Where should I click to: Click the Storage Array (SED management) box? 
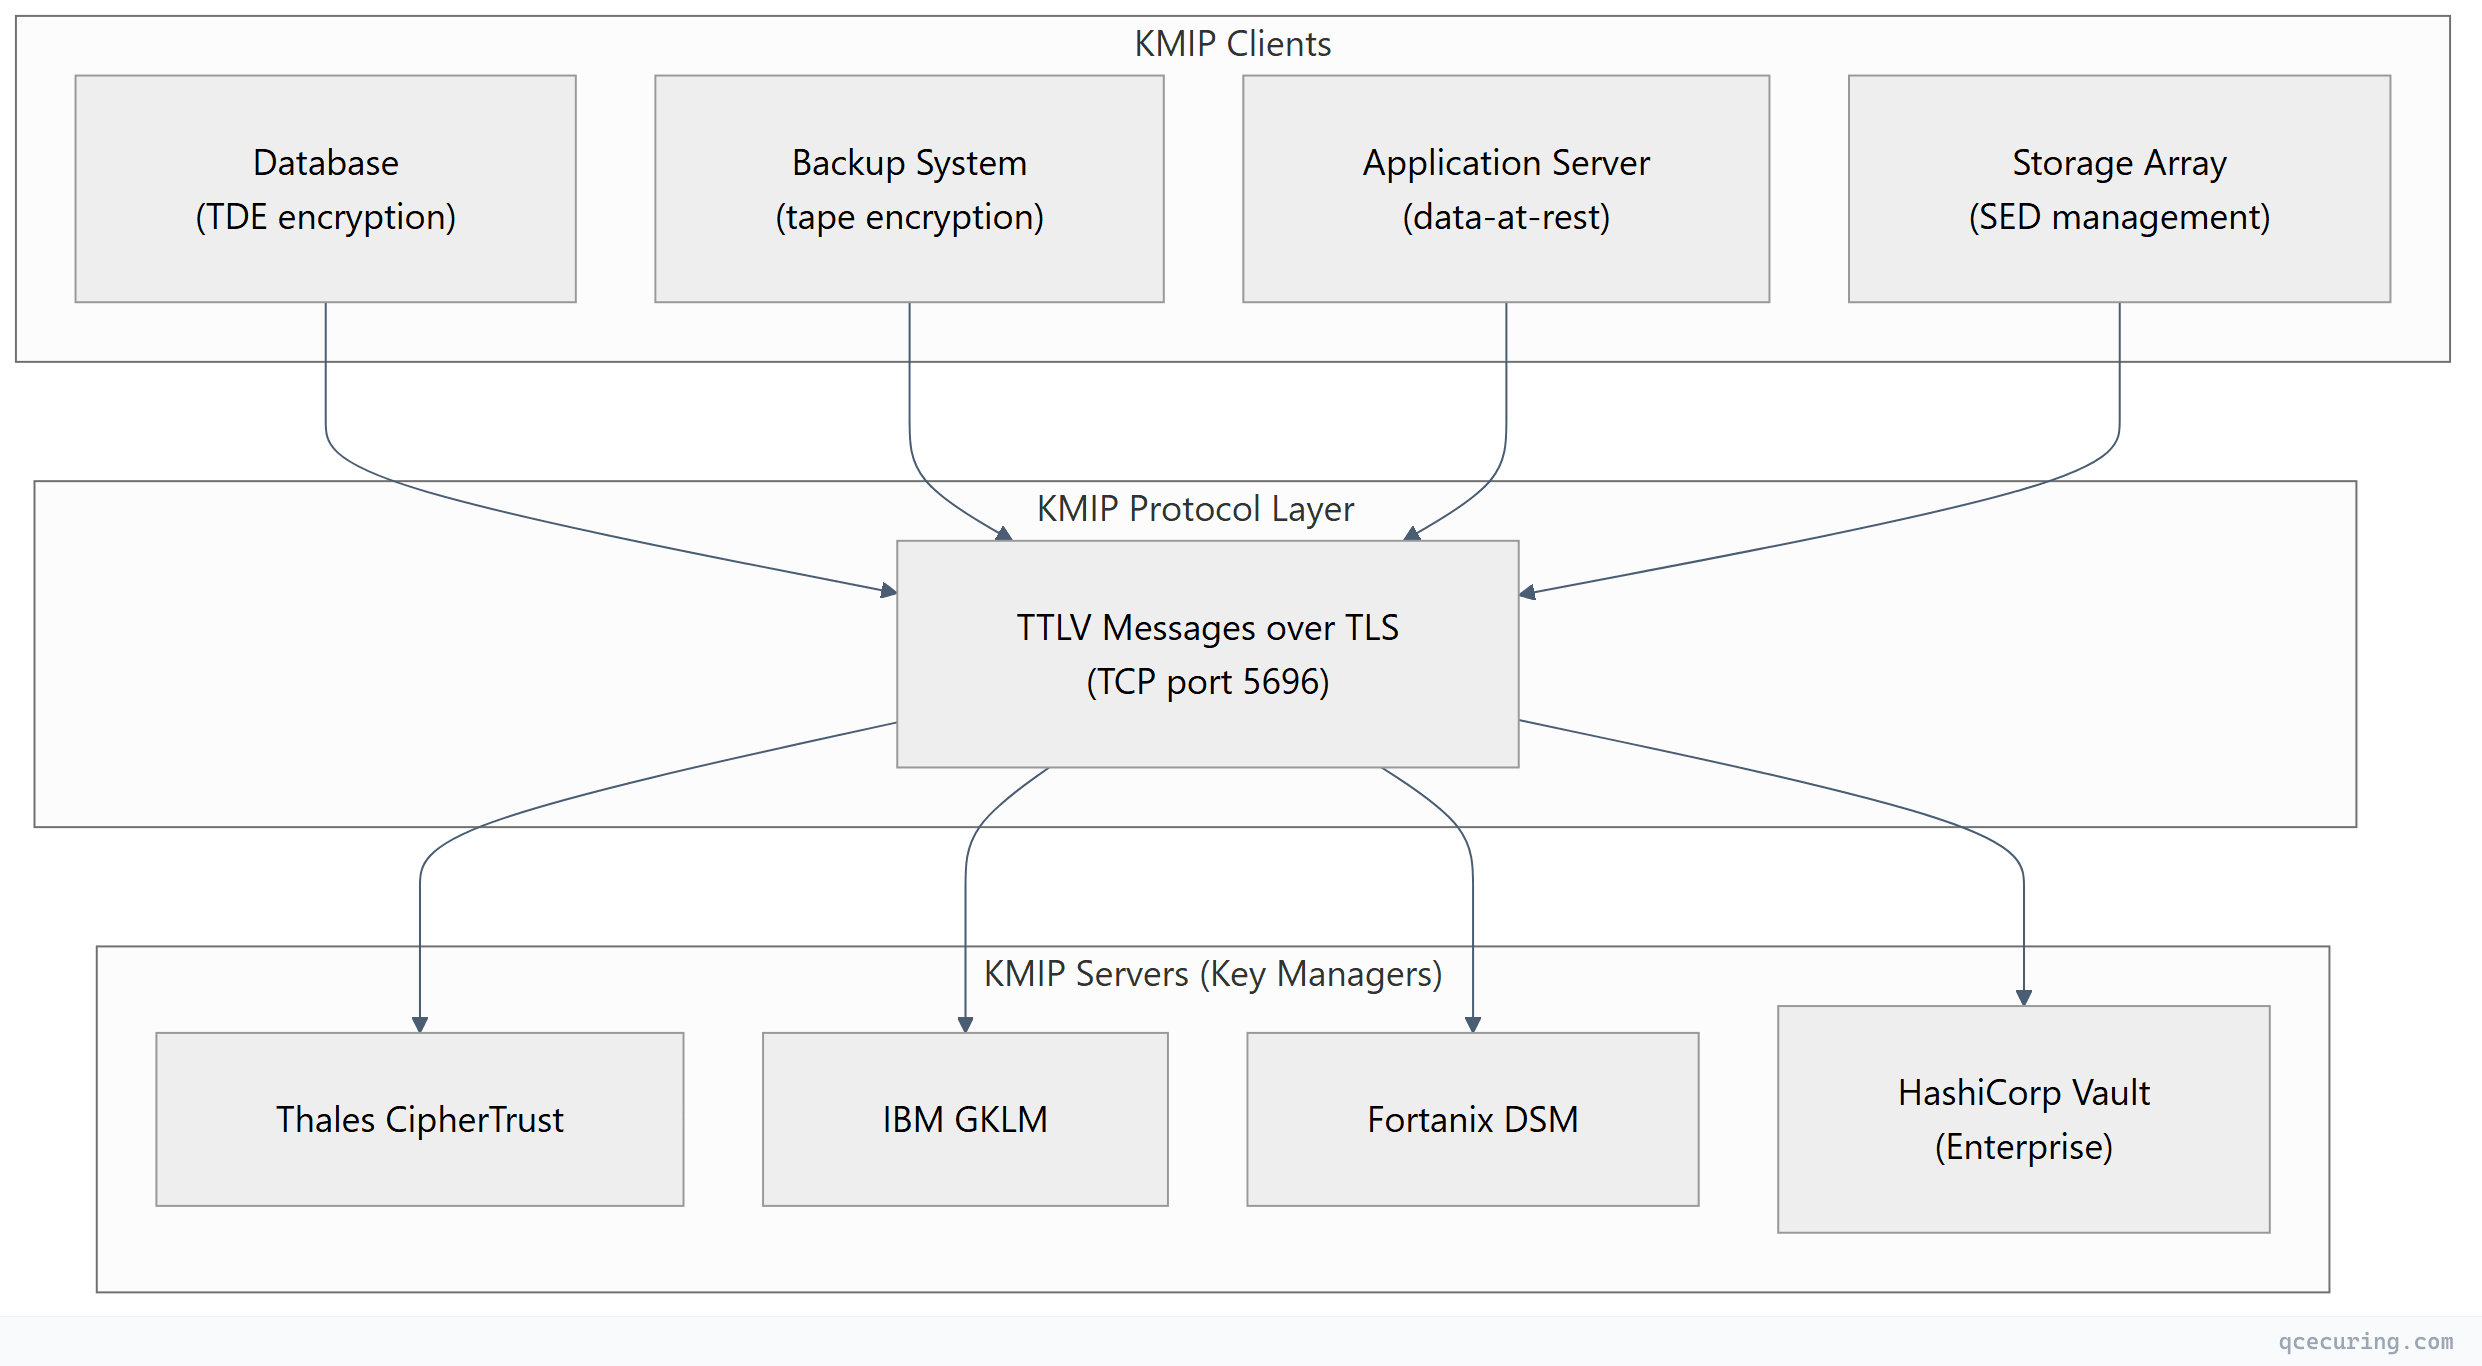[x=2119, y=189]
